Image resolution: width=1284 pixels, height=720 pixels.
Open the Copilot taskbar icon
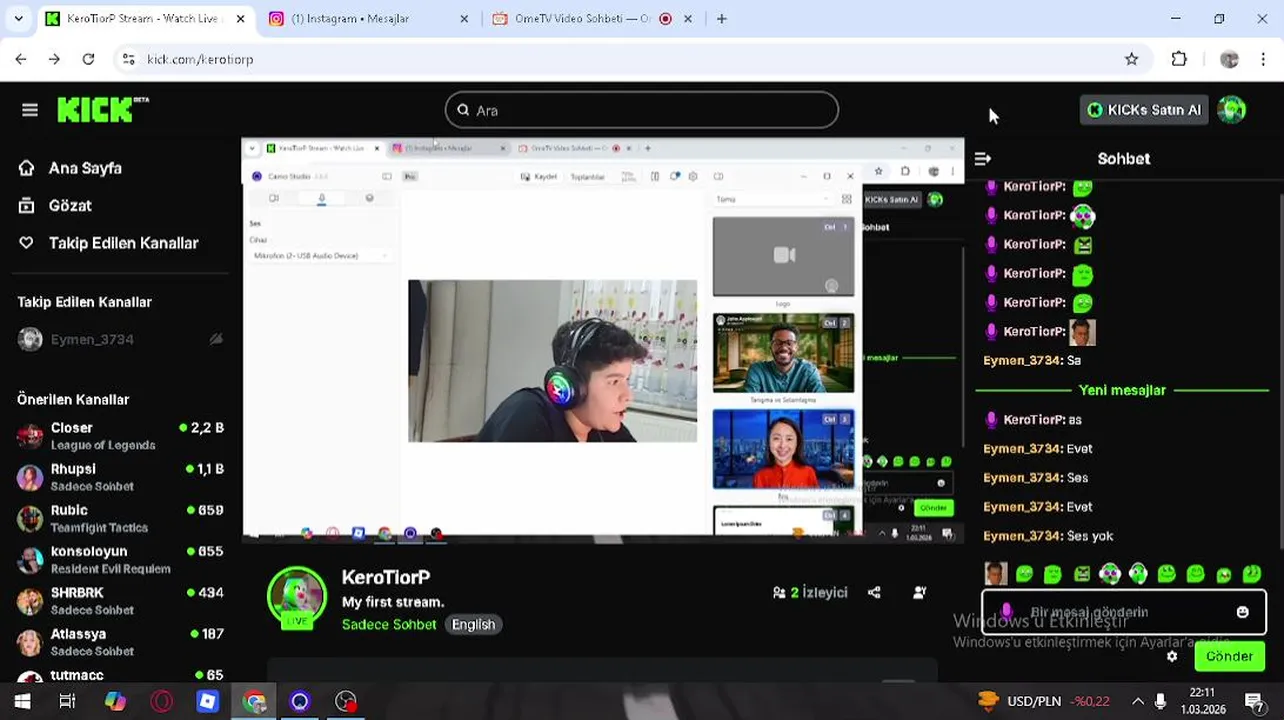pos(115,701)
